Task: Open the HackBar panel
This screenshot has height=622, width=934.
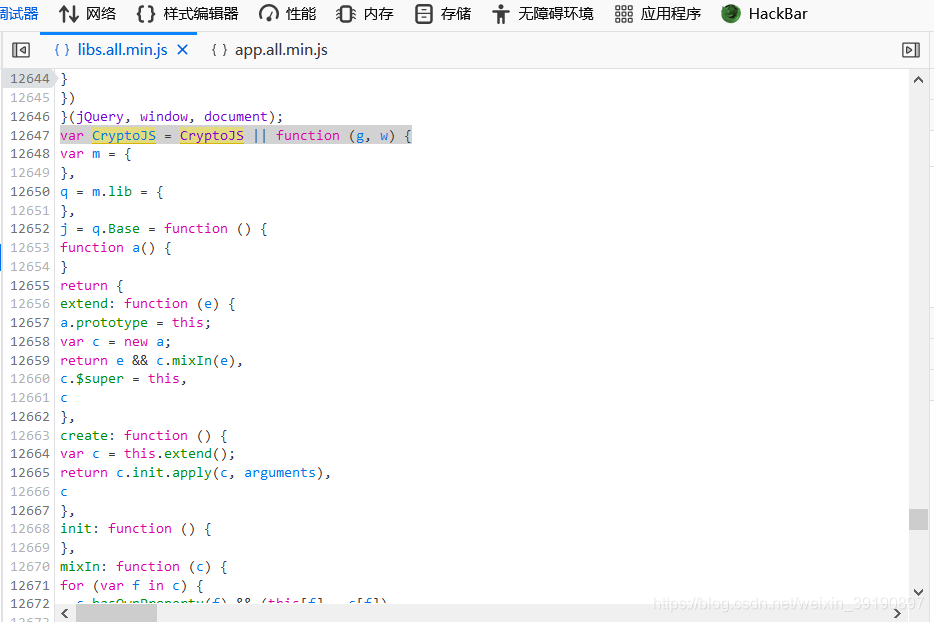Action: 764,14
